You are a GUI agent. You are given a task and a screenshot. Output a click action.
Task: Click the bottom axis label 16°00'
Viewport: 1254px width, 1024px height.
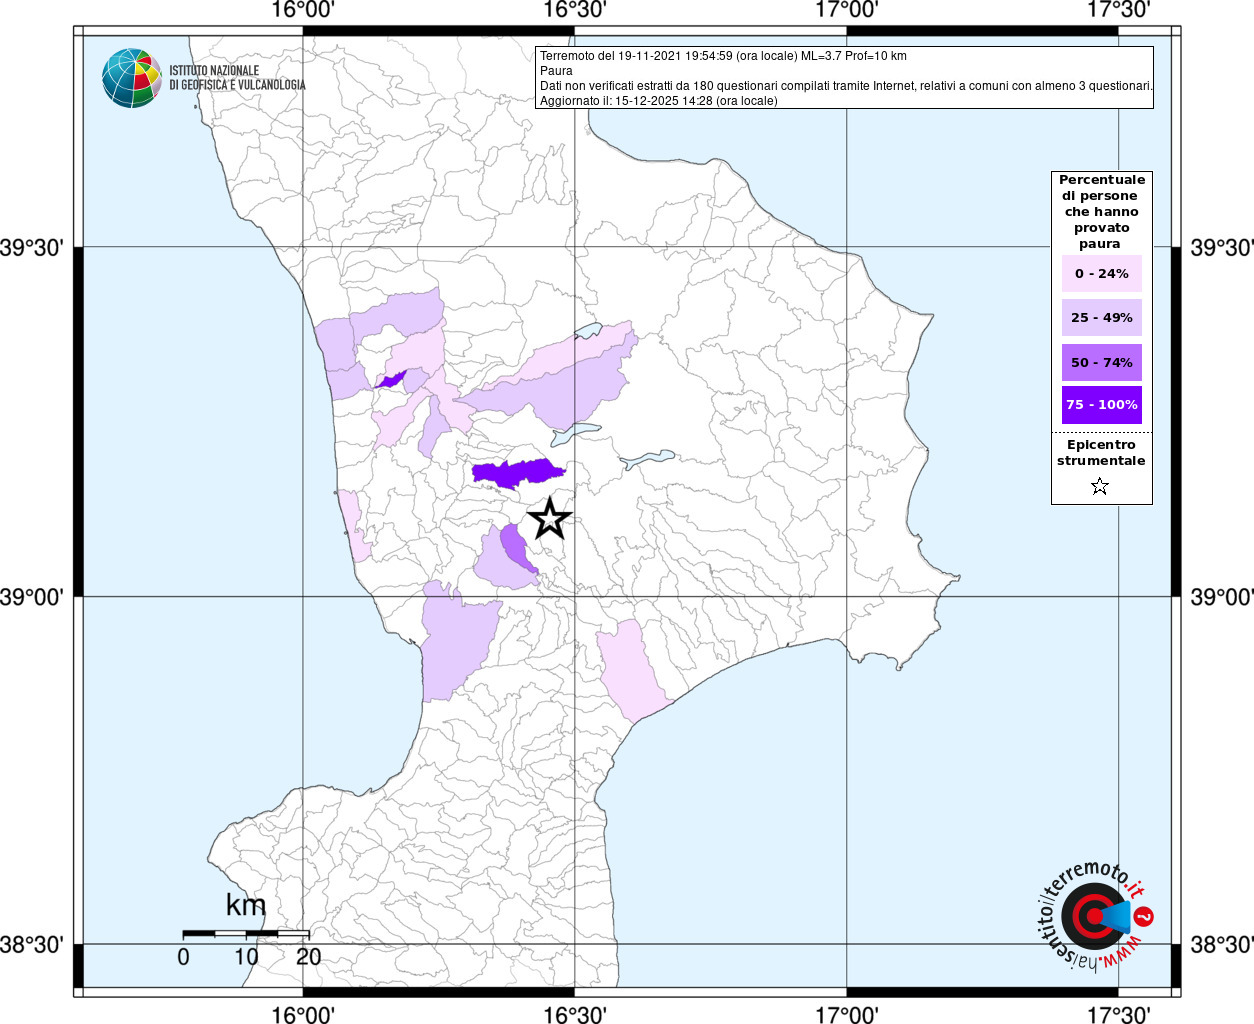pyautogui.click(x=303, y=1014)
